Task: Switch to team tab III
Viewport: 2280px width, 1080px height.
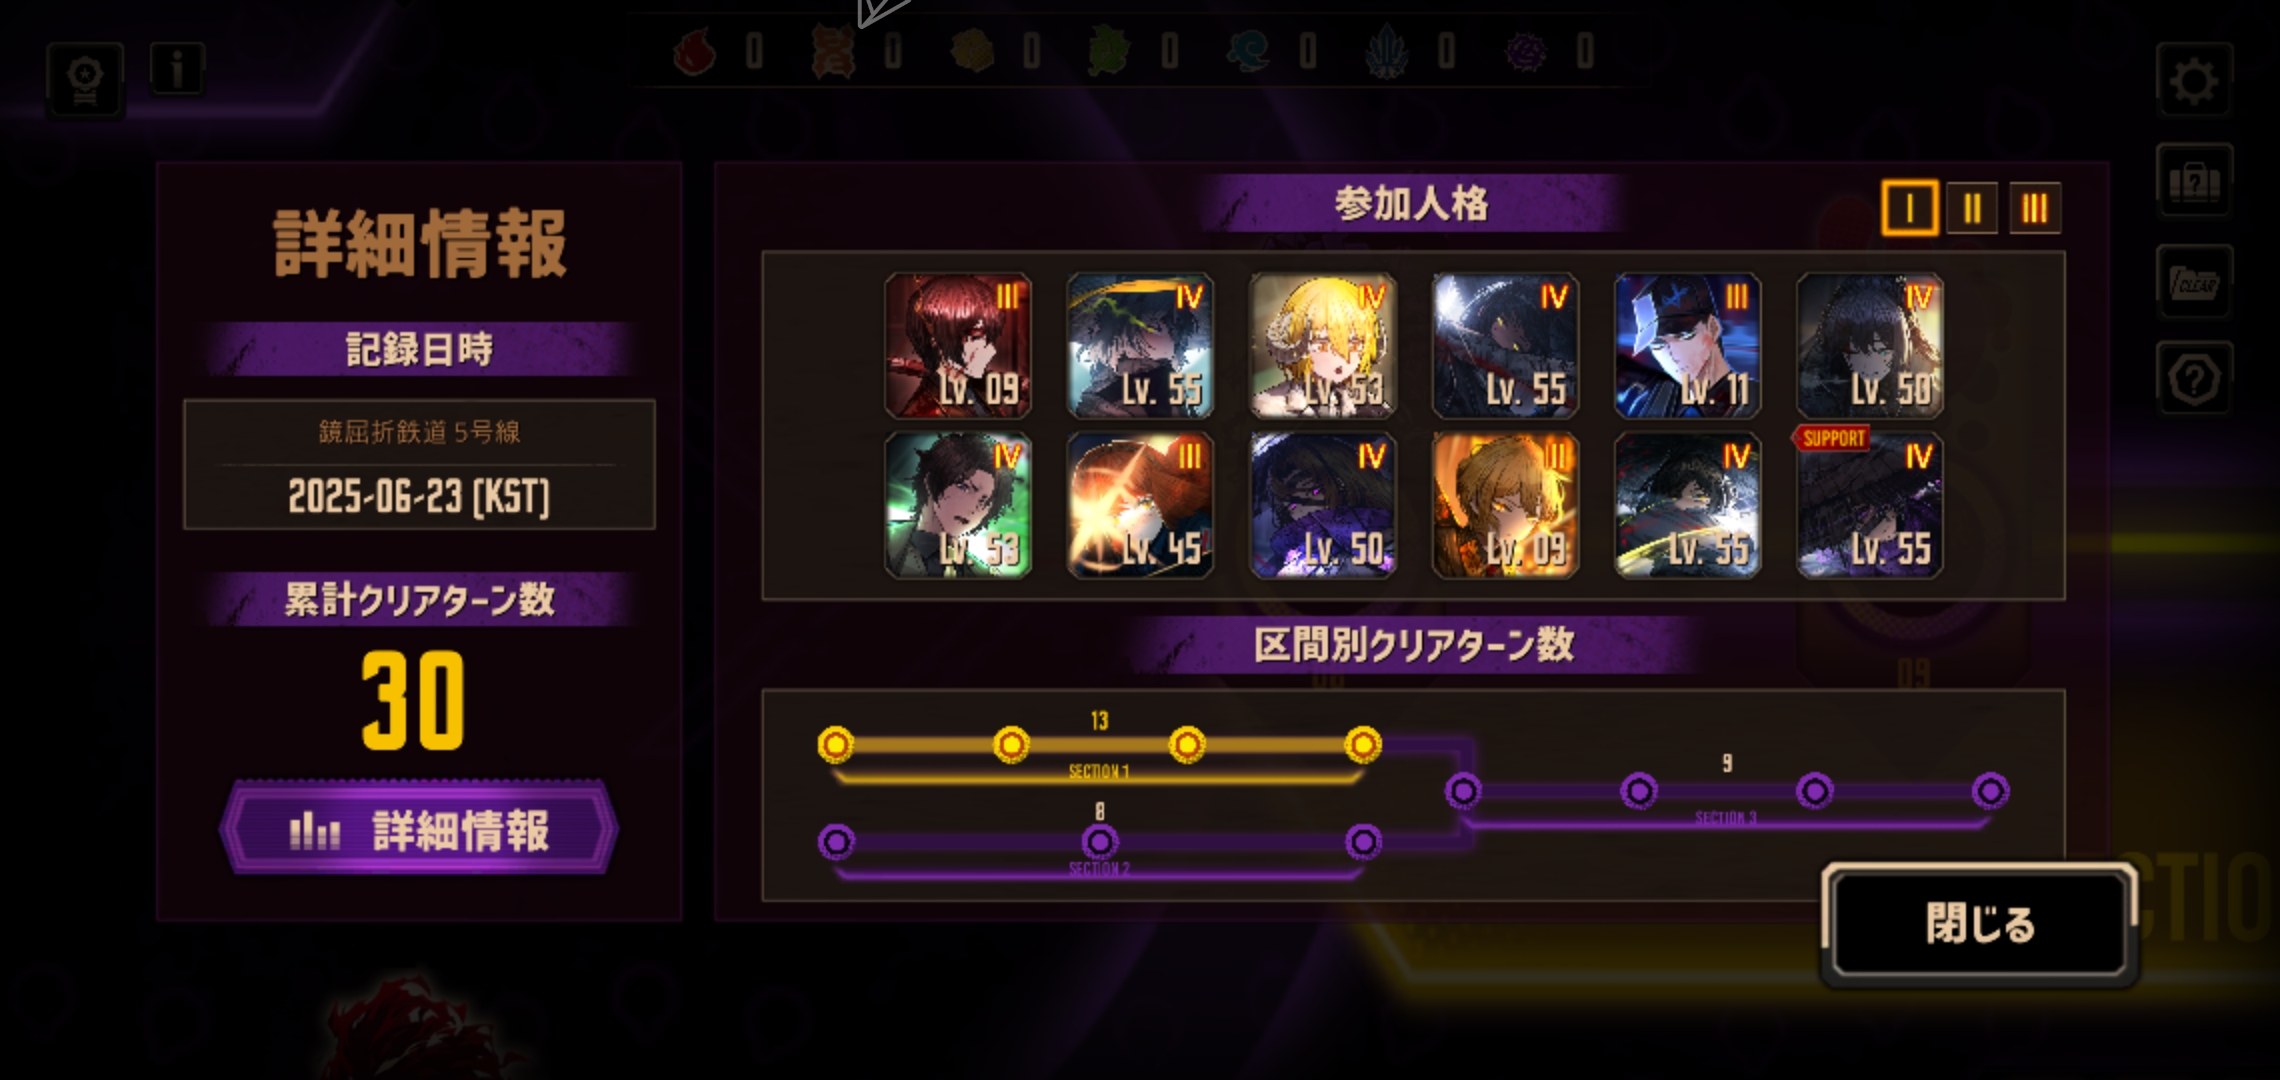Action: pyautogui.click(x=2035, y=208)
